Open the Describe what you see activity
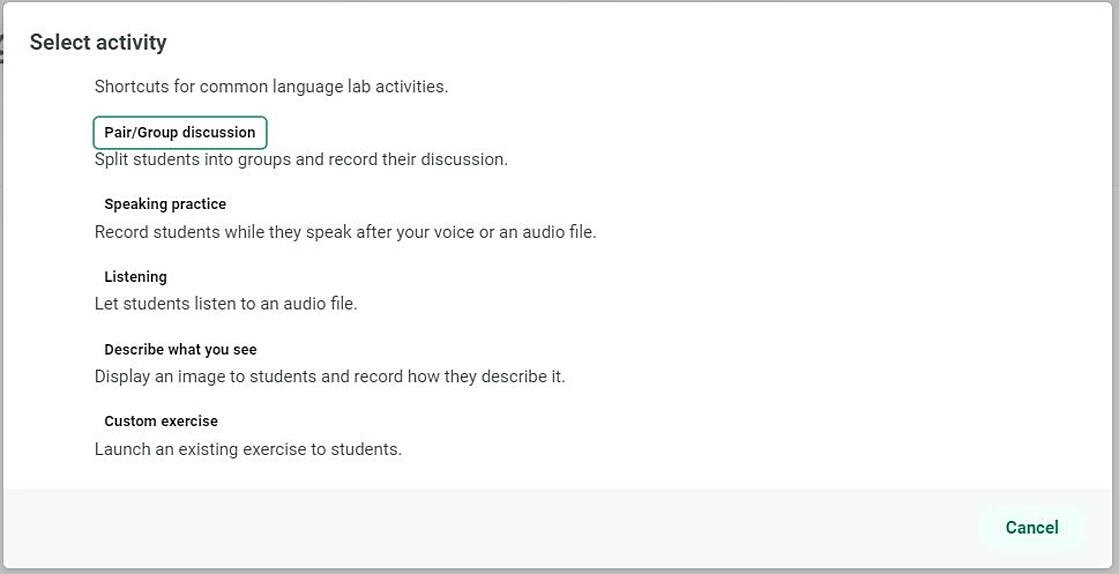 coord(180,350)
